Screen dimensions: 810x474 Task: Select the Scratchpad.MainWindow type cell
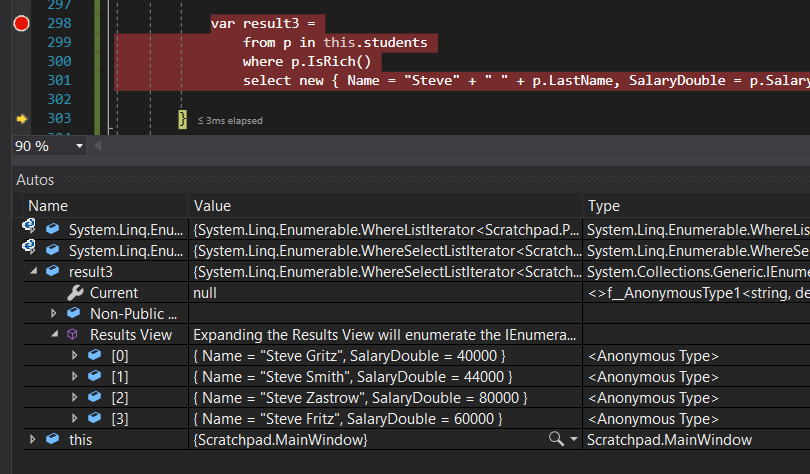tap(669, 440)
